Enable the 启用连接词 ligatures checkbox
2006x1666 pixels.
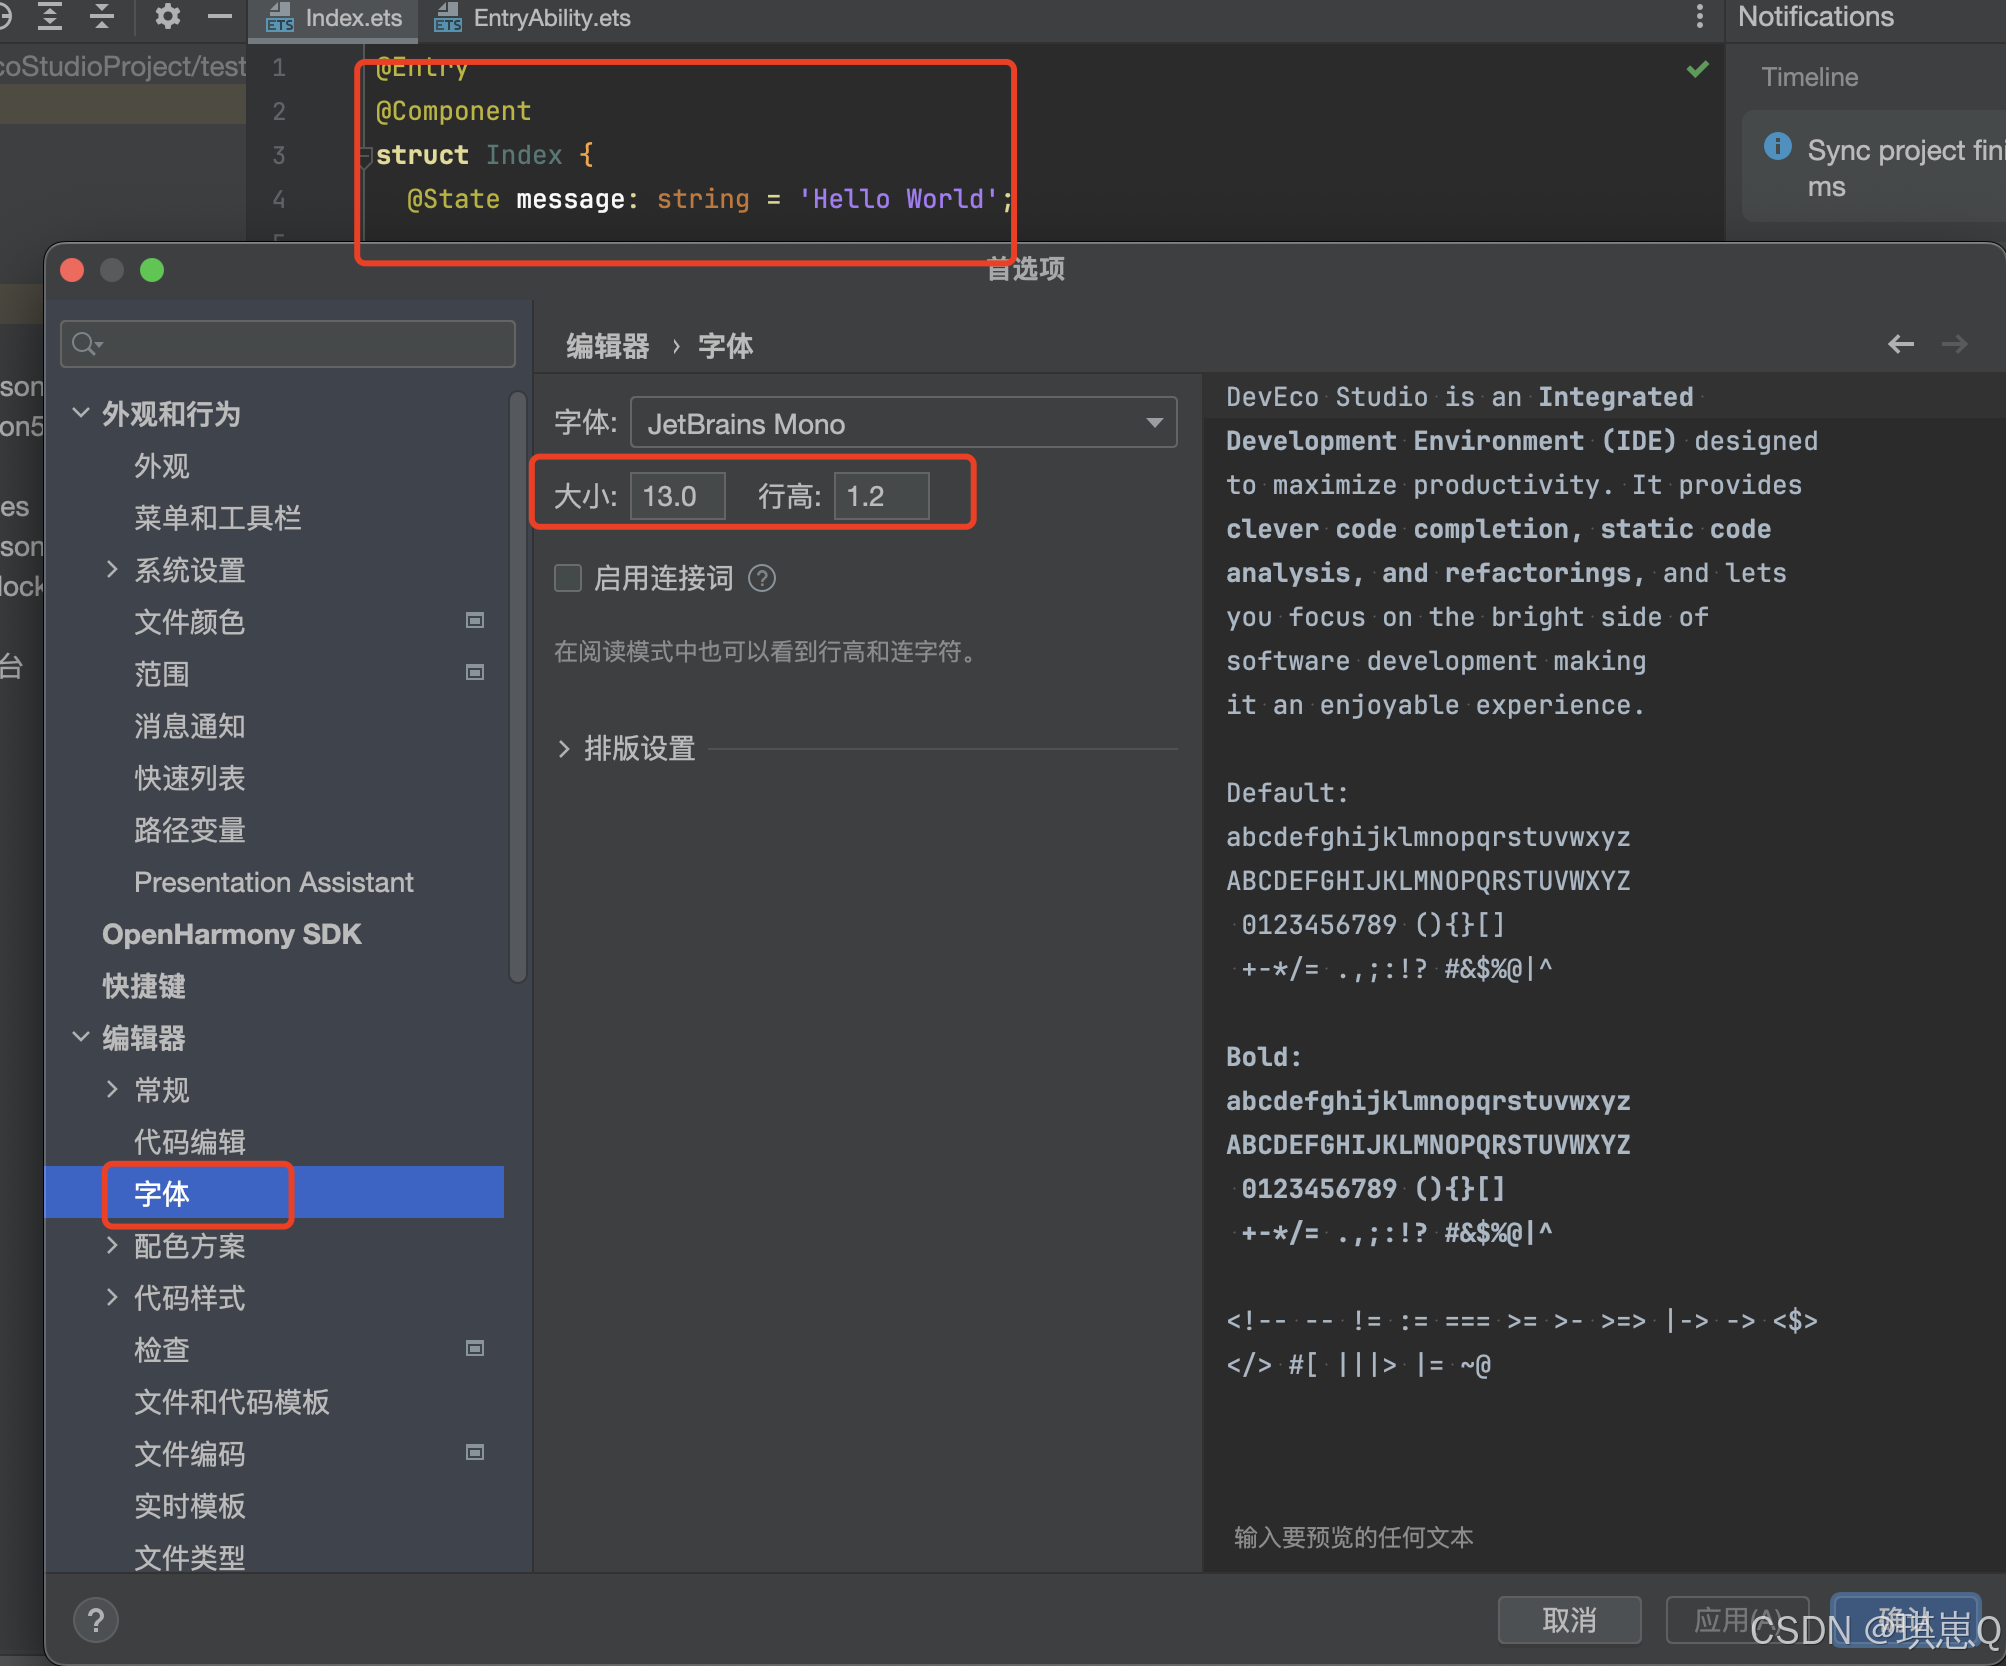point(568,579)
